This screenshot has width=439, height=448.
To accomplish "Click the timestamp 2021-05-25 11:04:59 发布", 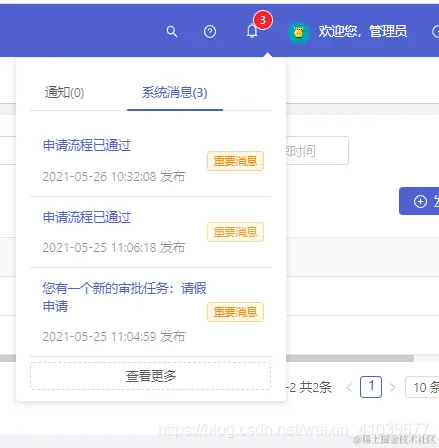I will tap(114, 336).
